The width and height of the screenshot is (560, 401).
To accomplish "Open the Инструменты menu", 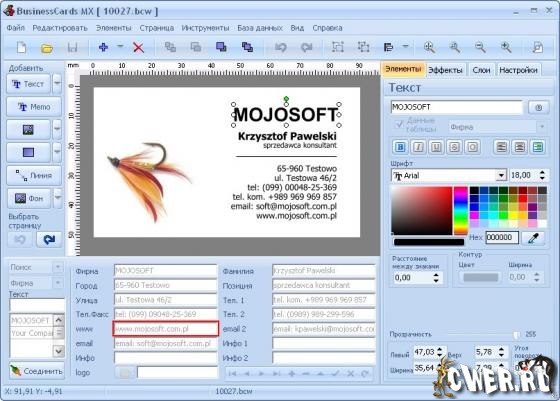I will (x=205, y=28).
